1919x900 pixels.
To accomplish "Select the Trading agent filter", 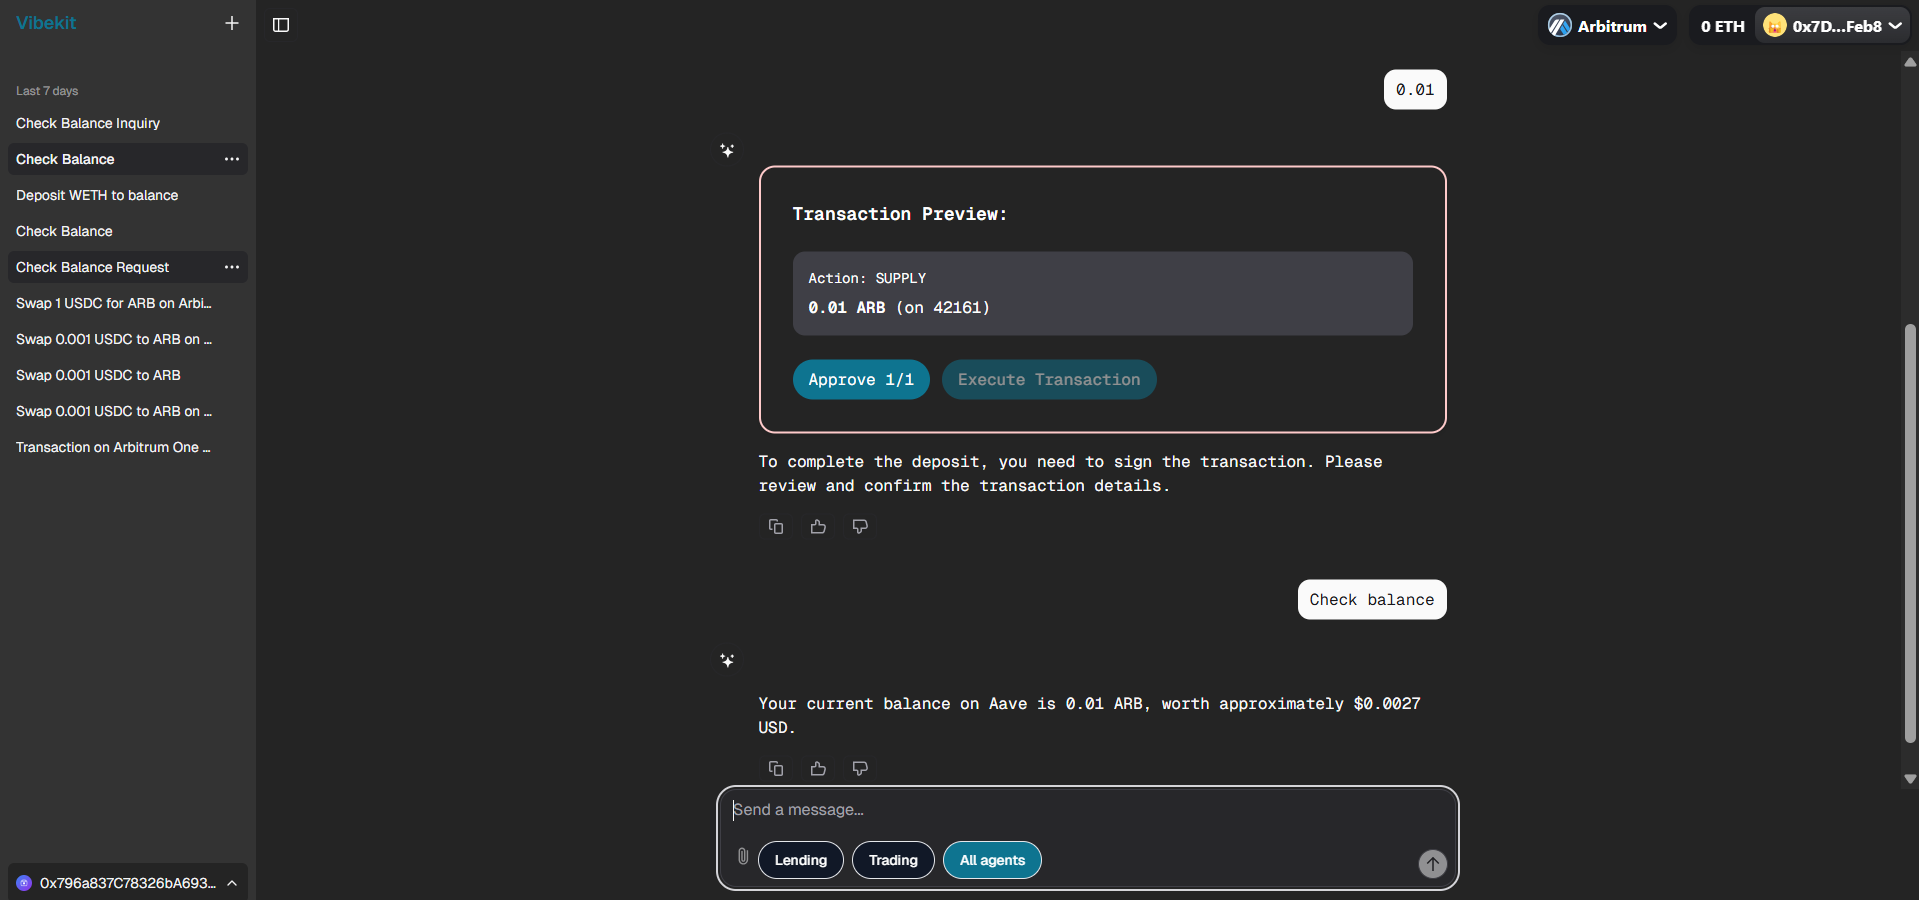I will click(x=893, y=860).
